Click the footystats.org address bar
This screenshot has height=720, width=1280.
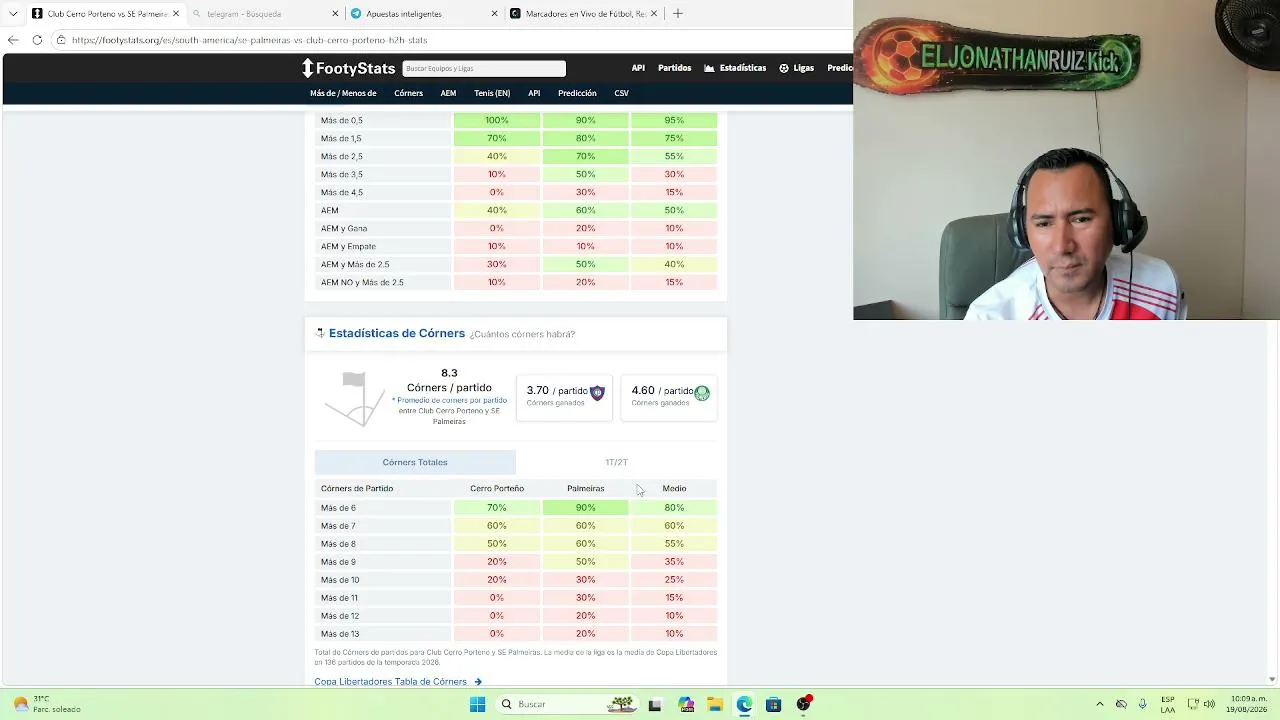click(450, 40)
